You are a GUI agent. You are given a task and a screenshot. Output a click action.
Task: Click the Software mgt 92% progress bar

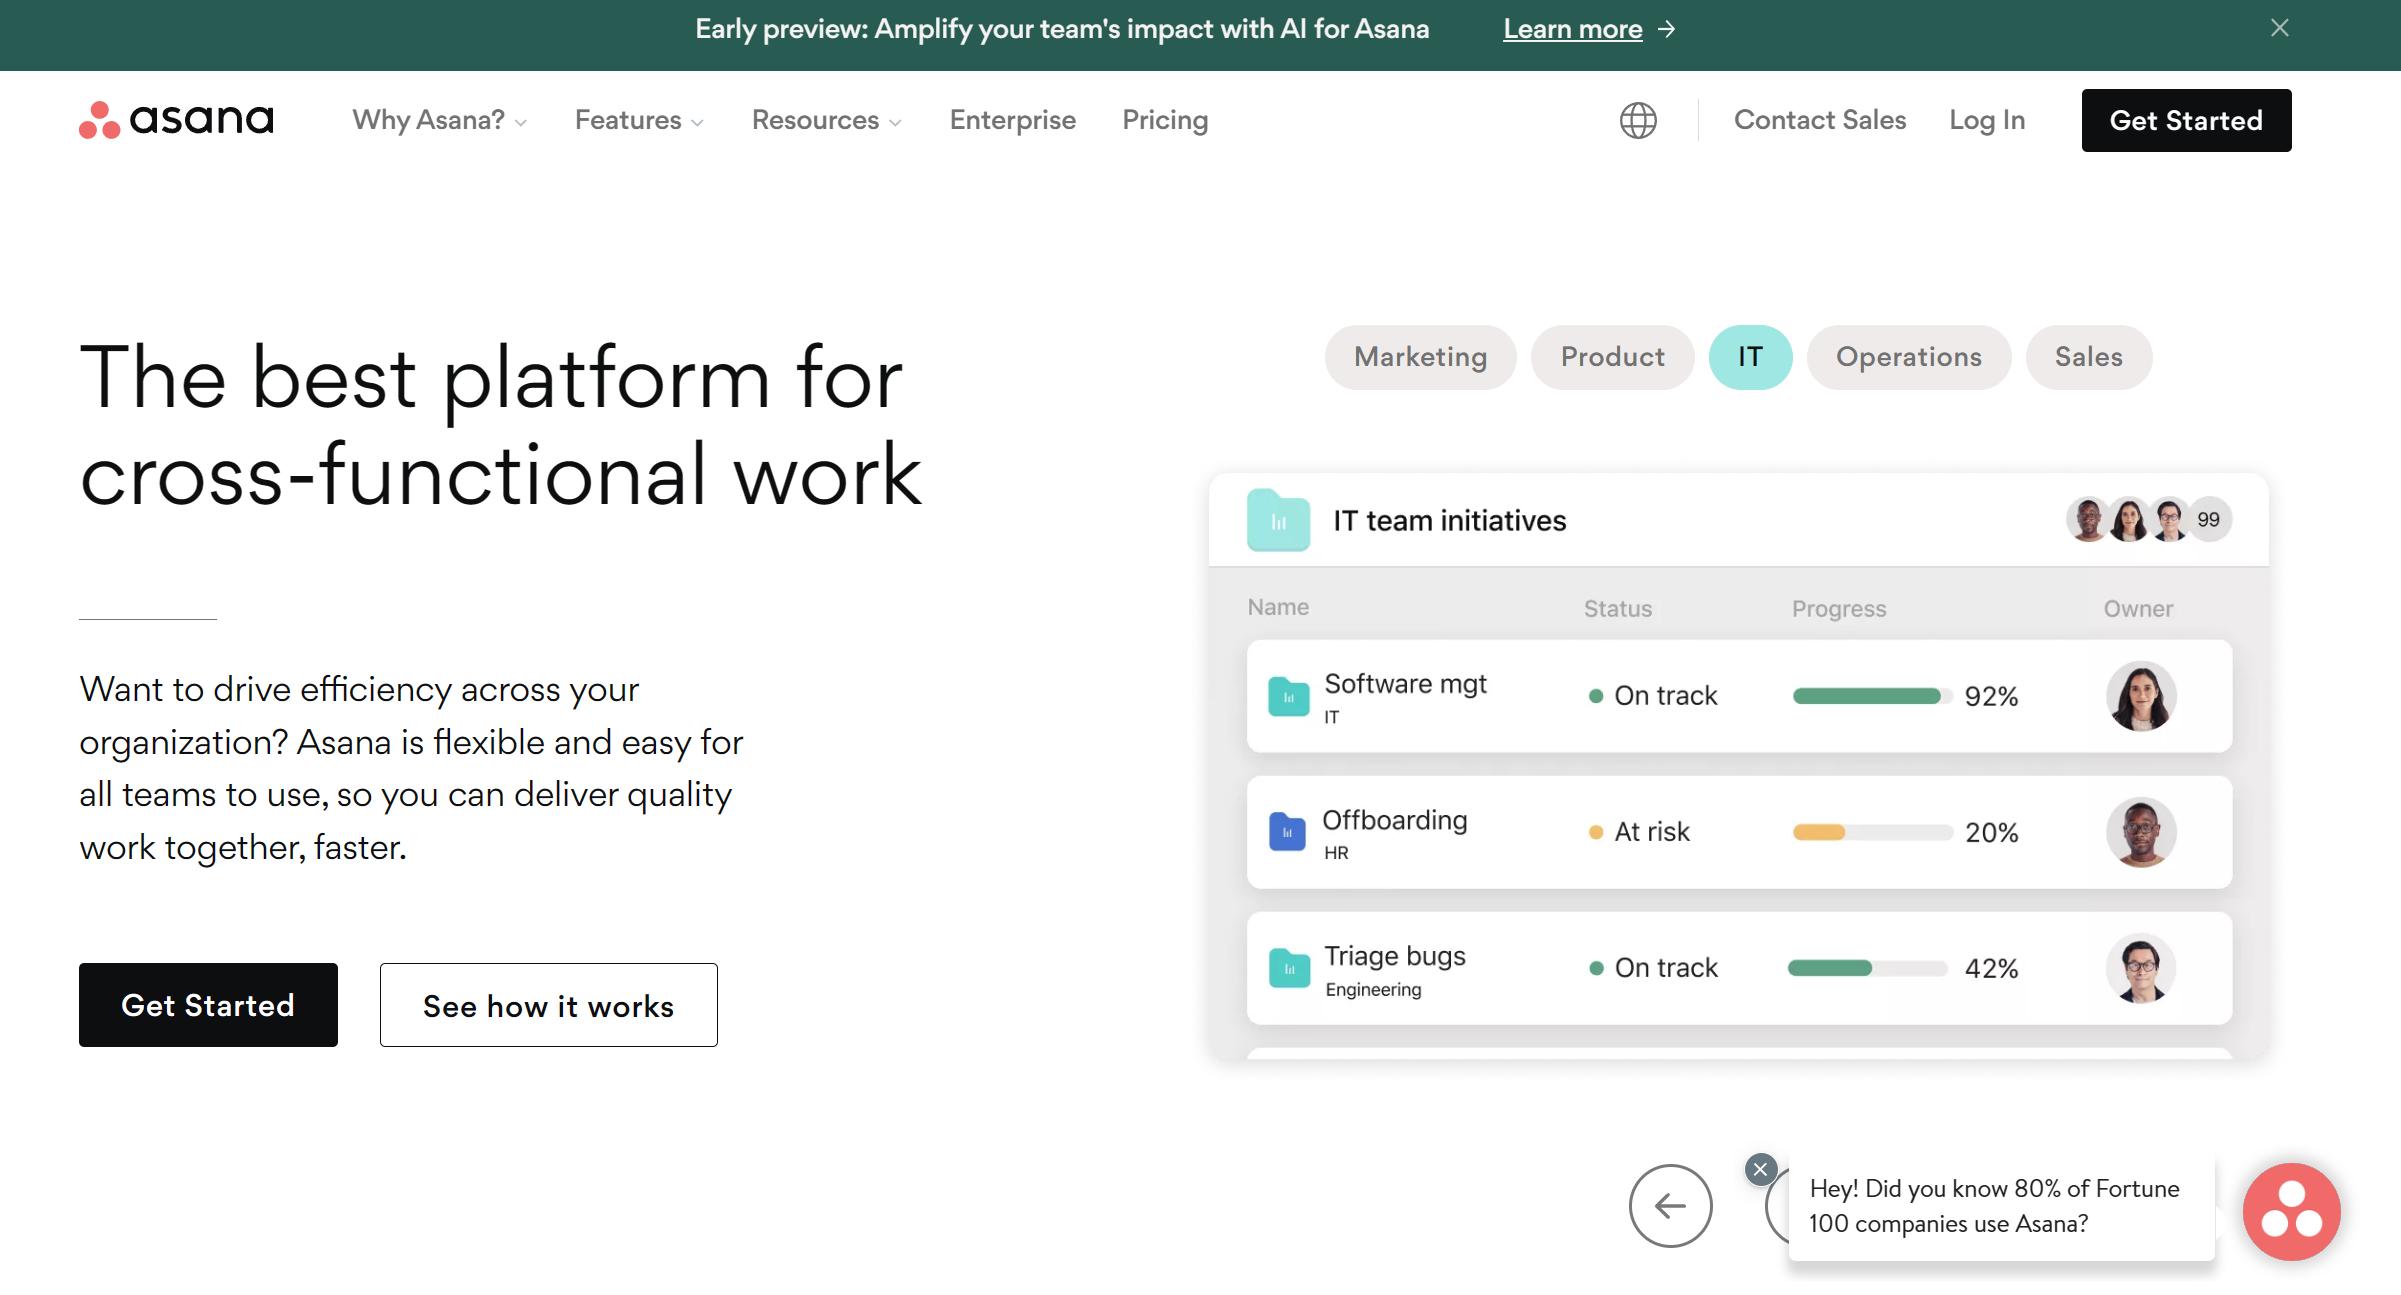[x=1870, y=696]
